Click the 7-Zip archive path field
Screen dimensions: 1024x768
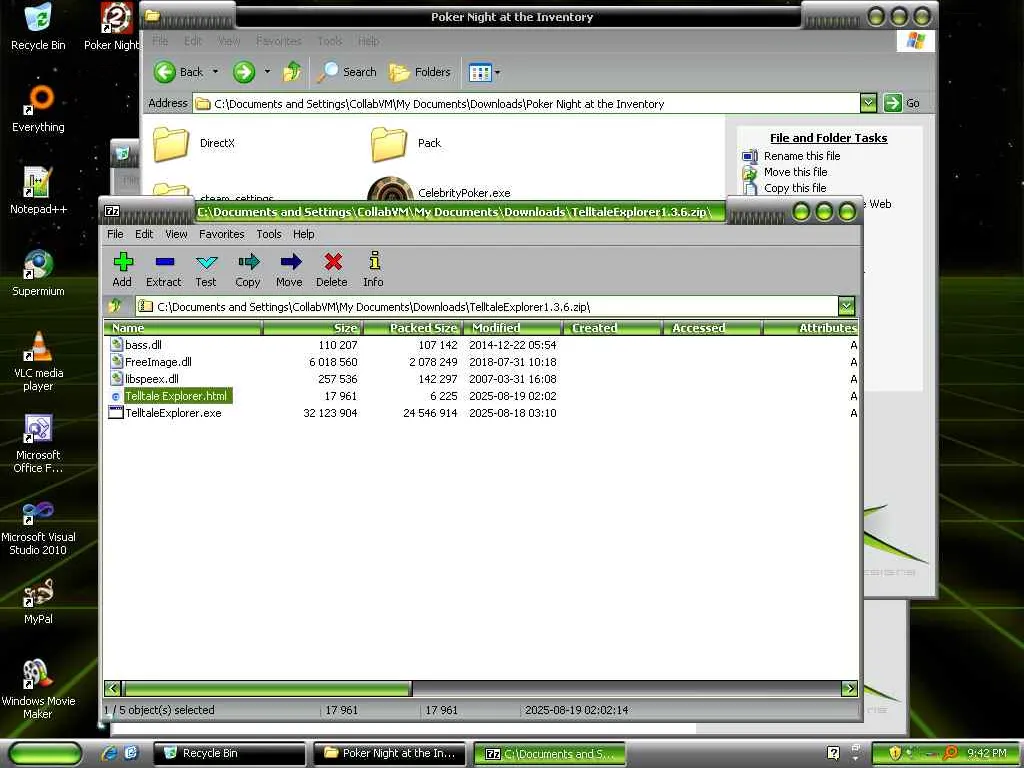[487, 306]
